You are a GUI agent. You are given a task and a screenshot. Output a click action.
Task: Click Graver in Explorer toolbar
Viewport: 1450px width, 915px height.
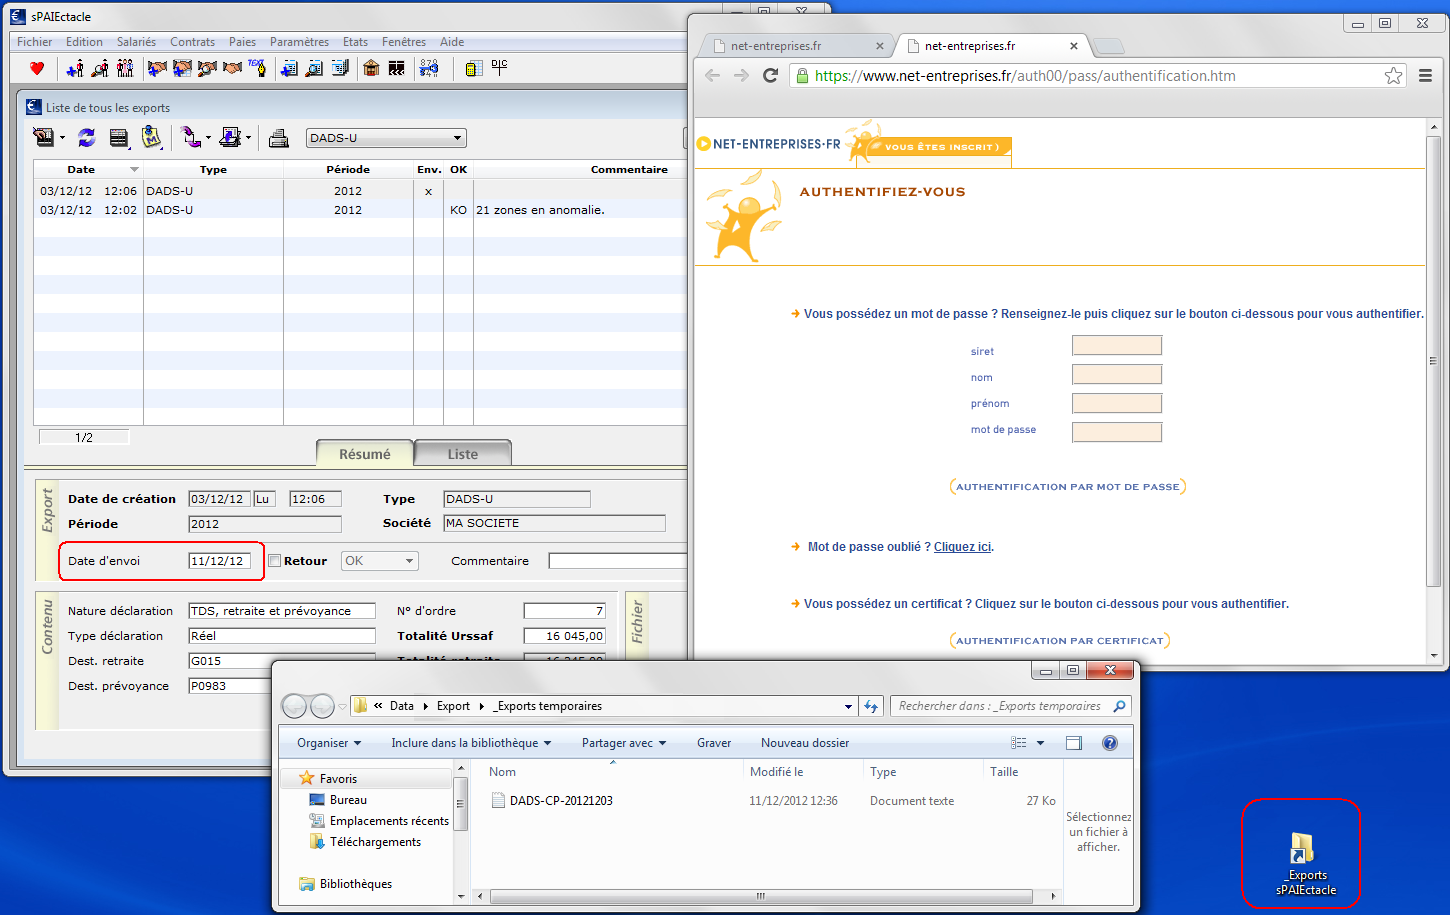pos(714,743)
